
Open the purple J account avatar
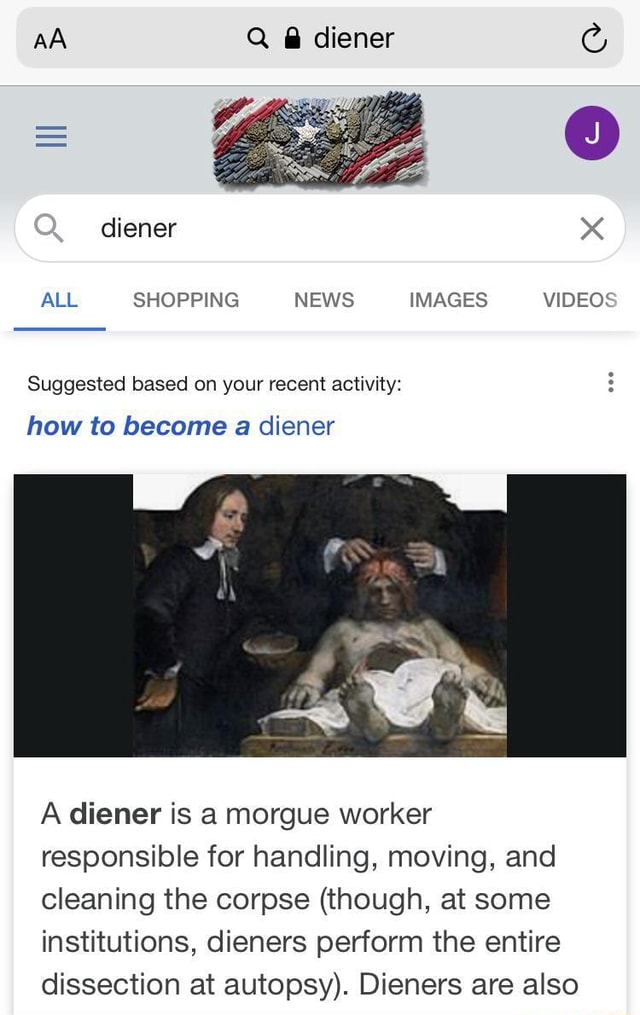click(591, 133)
